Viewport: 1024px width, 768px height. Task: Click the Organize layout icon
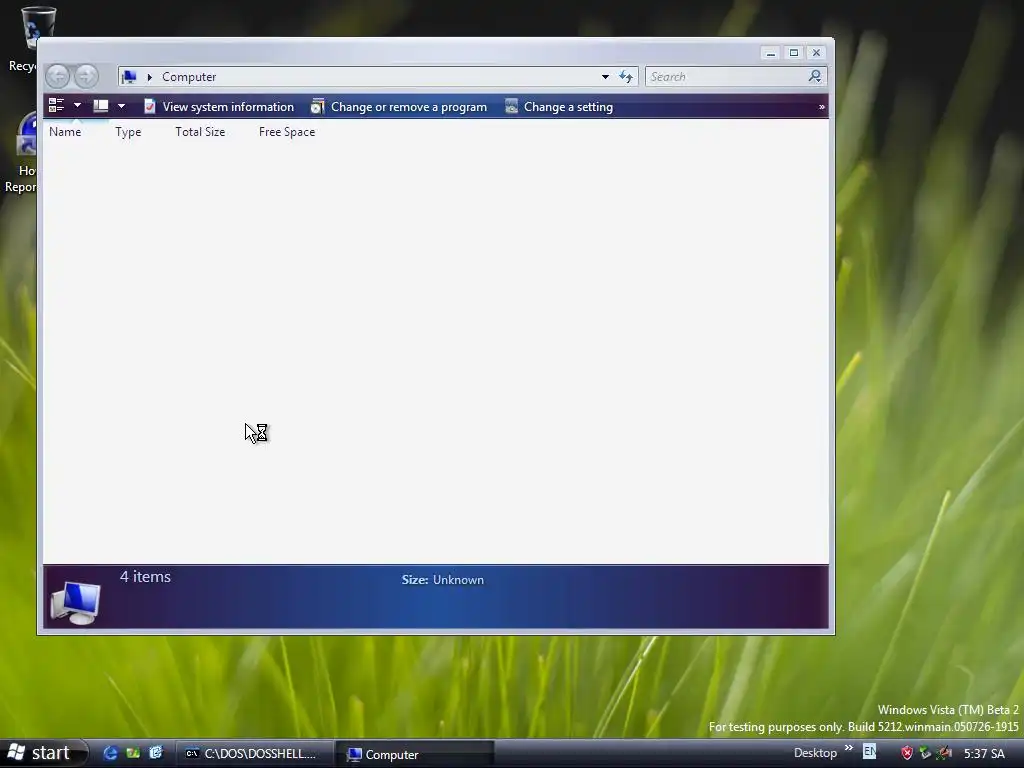pos(56,106)
